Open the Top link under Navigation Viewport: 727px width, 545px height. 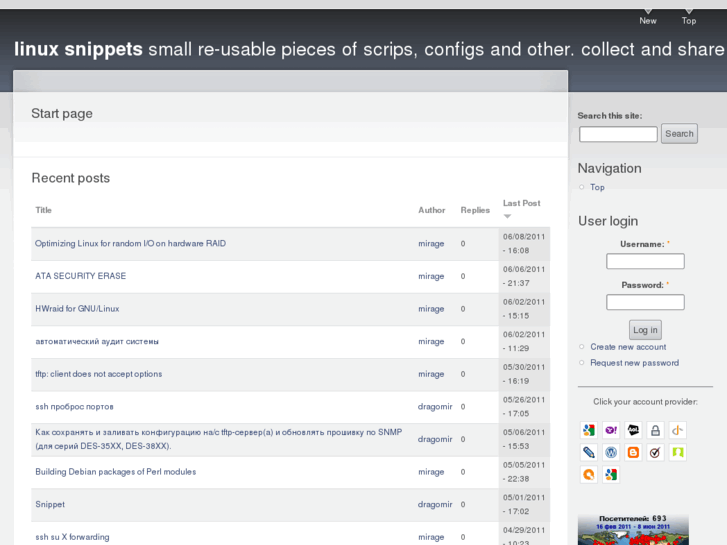(x=597, y=187)
